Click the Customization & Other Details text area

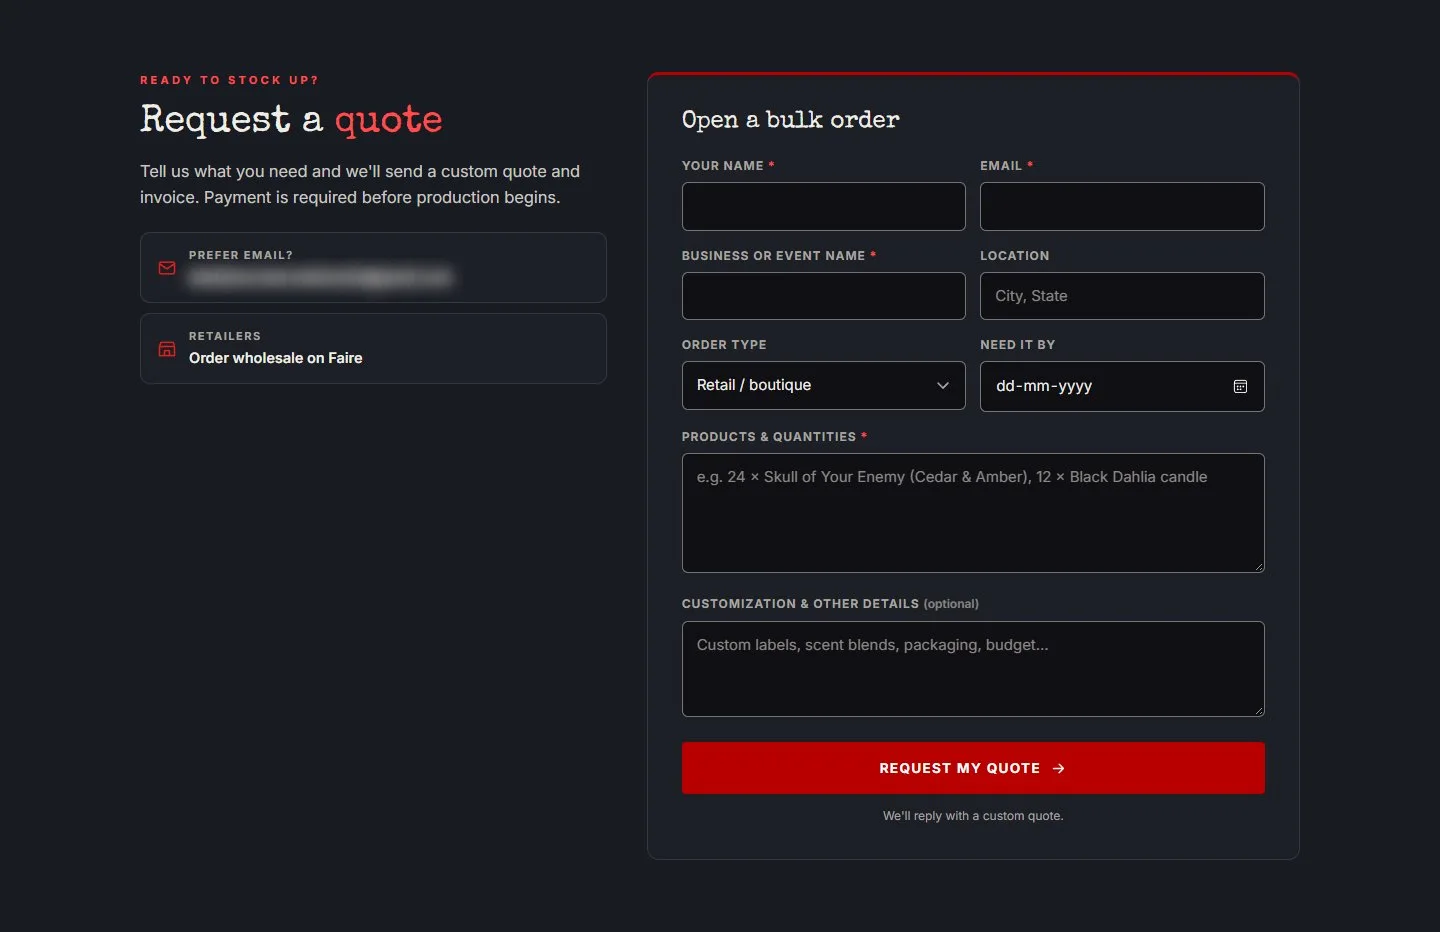(973, 669)
